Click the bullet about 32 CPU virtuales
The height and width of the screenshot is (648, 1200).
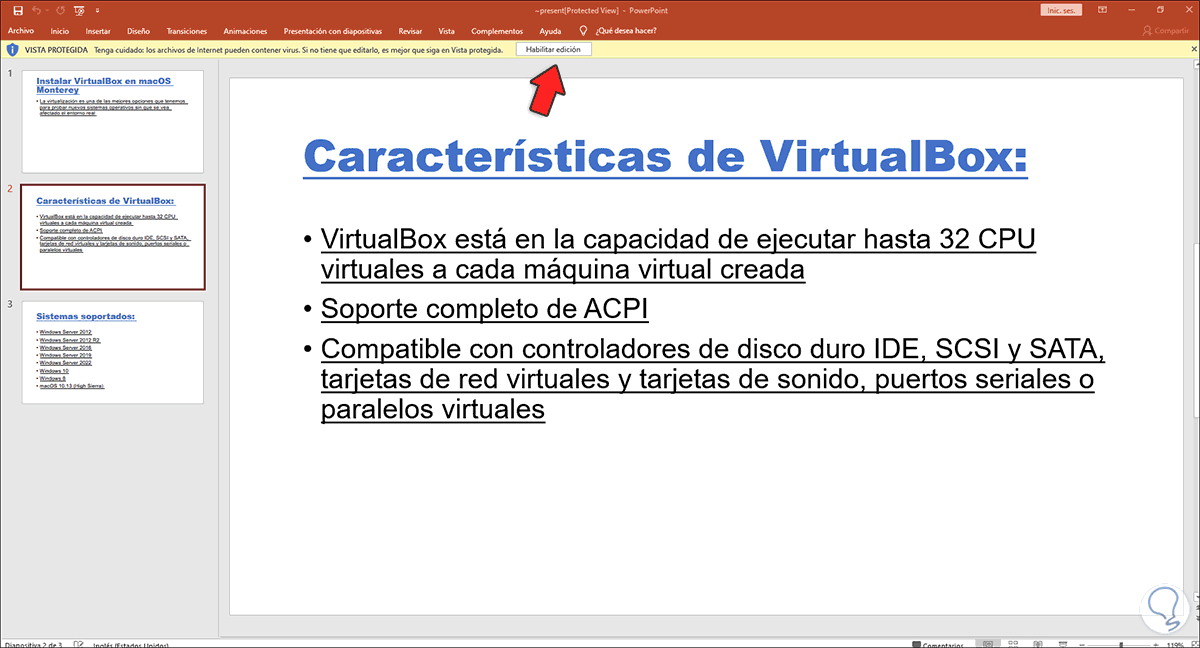point(678,254)
